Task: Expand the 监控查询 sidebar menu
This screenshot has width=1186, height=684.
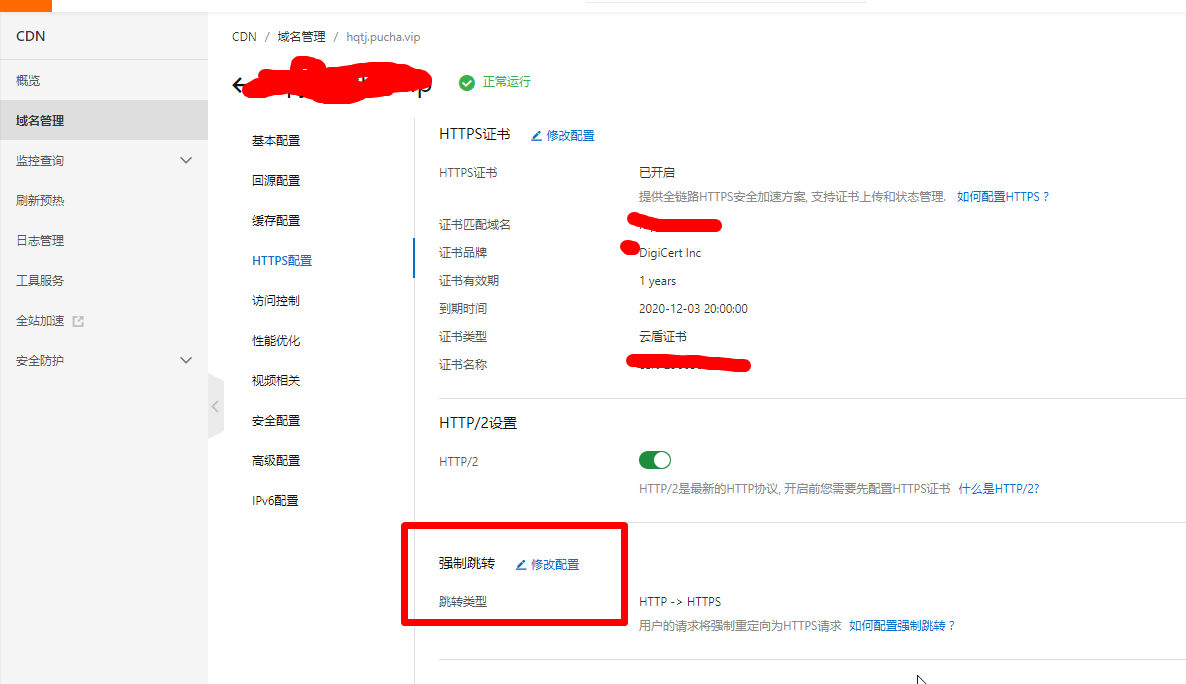Action: point(185,160)
